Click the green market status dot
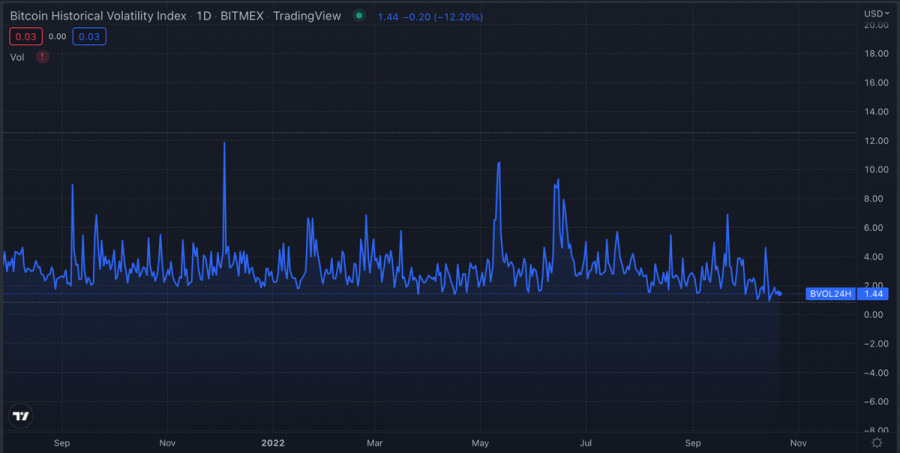Viewport: 900px width, 453px height. [358, 16]
